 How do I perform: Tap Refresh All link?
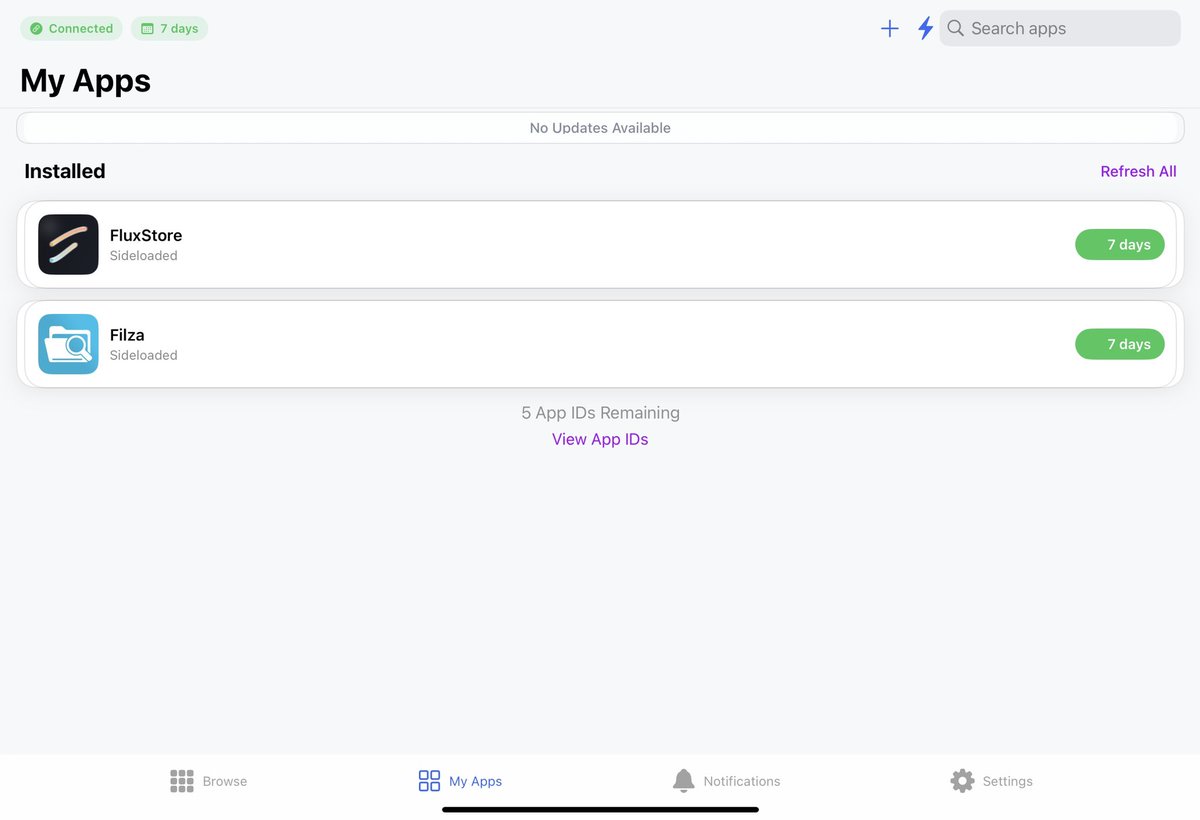(1138, 171)
